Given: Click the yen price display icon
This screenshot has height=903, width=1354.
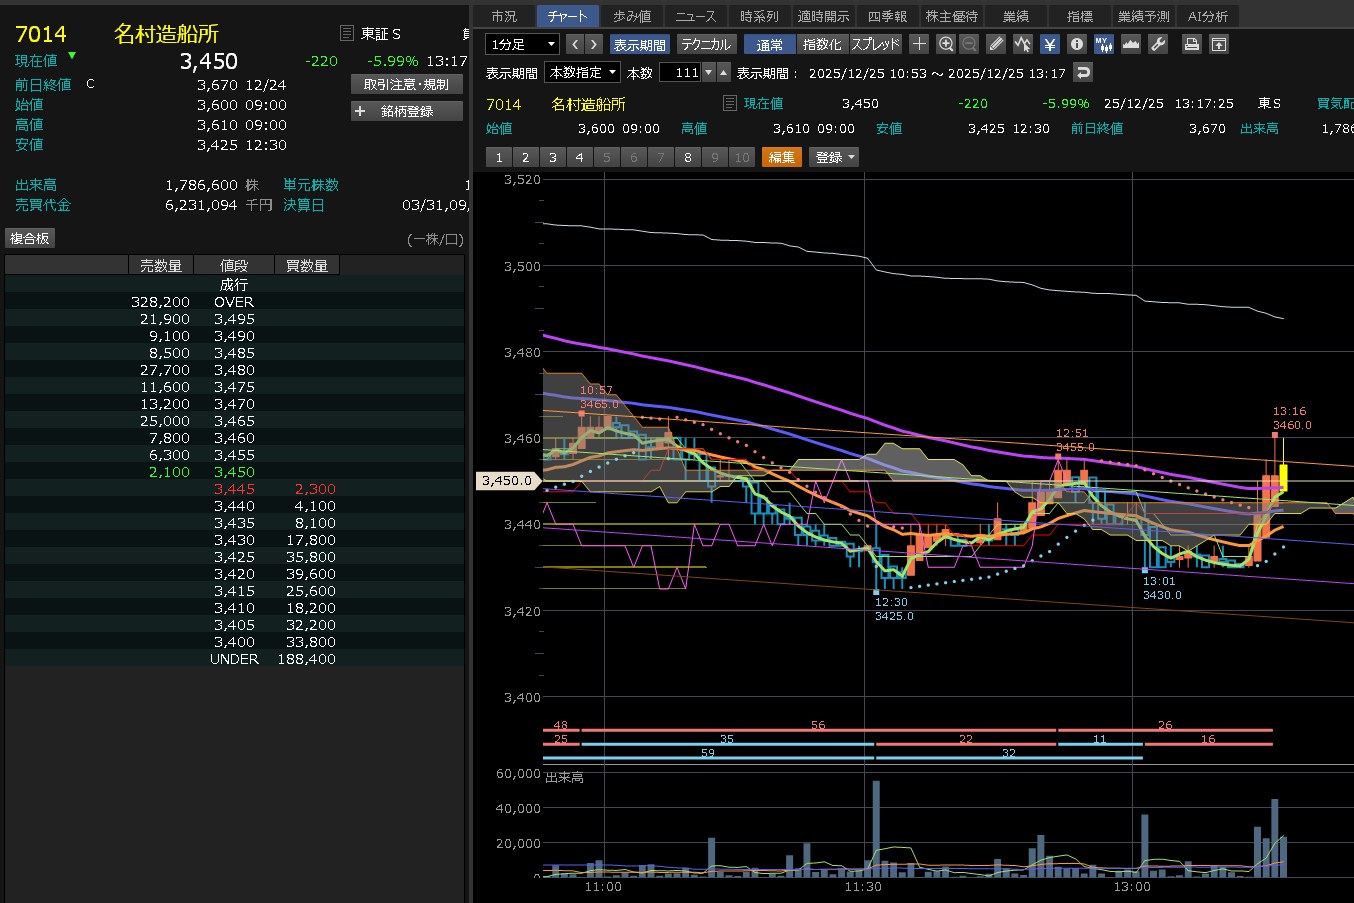Looking at the screenshot, I should (1049, 44).
